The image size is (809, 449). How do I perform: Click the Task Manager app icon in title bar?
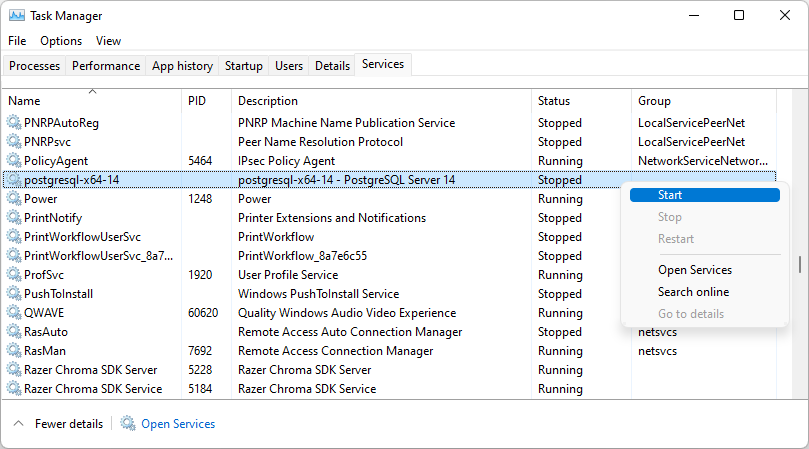(17, 15)
